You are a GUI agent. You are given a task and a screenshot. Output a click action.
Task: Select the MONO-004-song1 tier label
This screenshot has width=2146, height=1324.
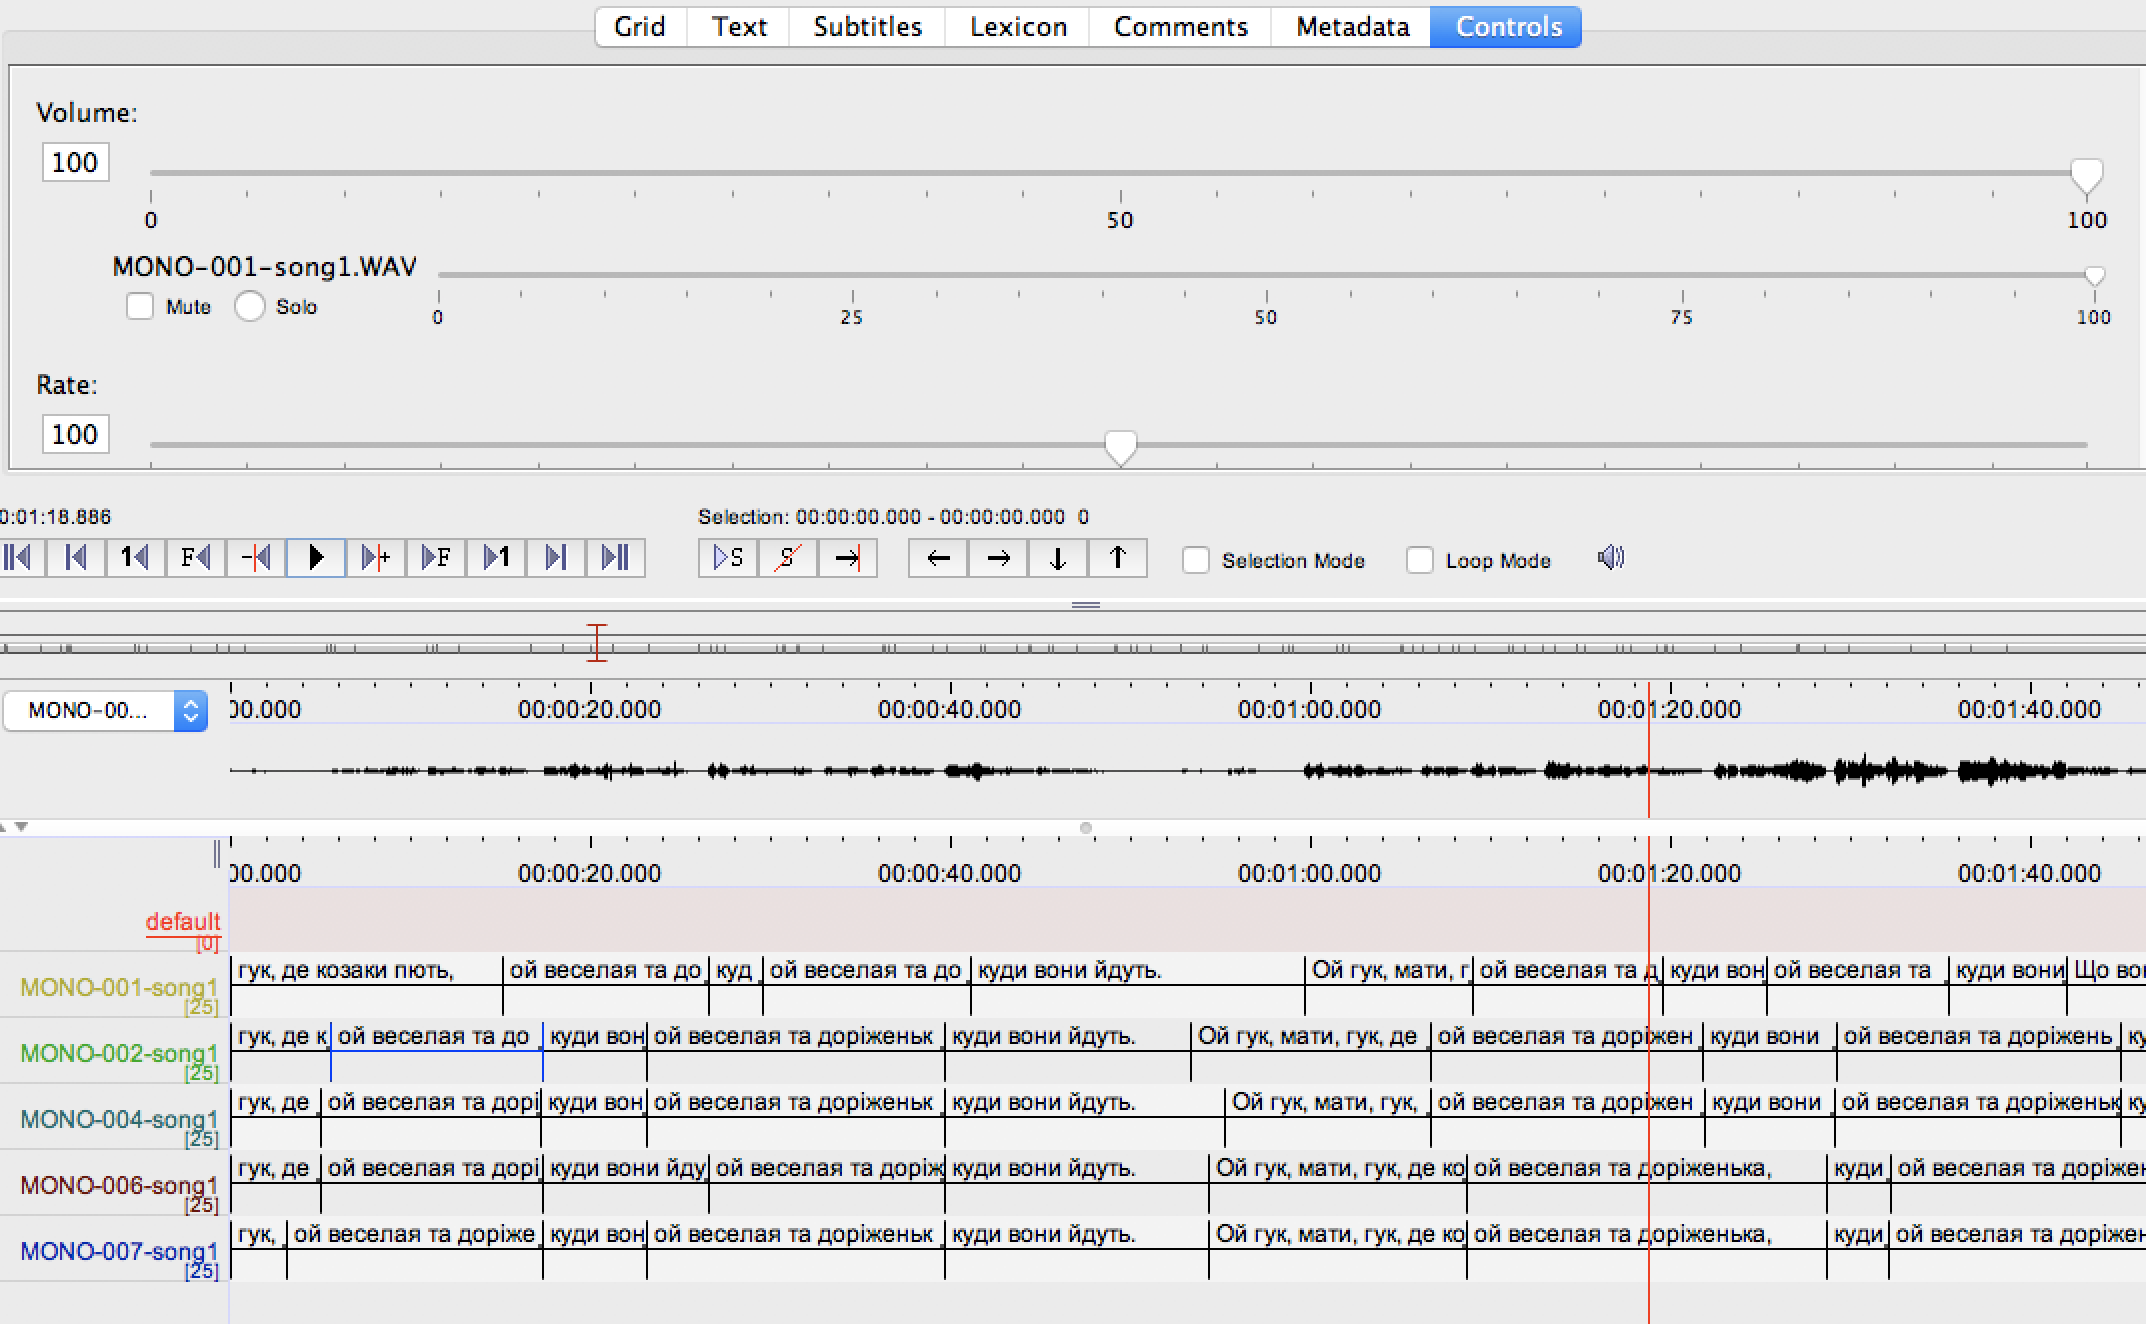pos(119,1120)
